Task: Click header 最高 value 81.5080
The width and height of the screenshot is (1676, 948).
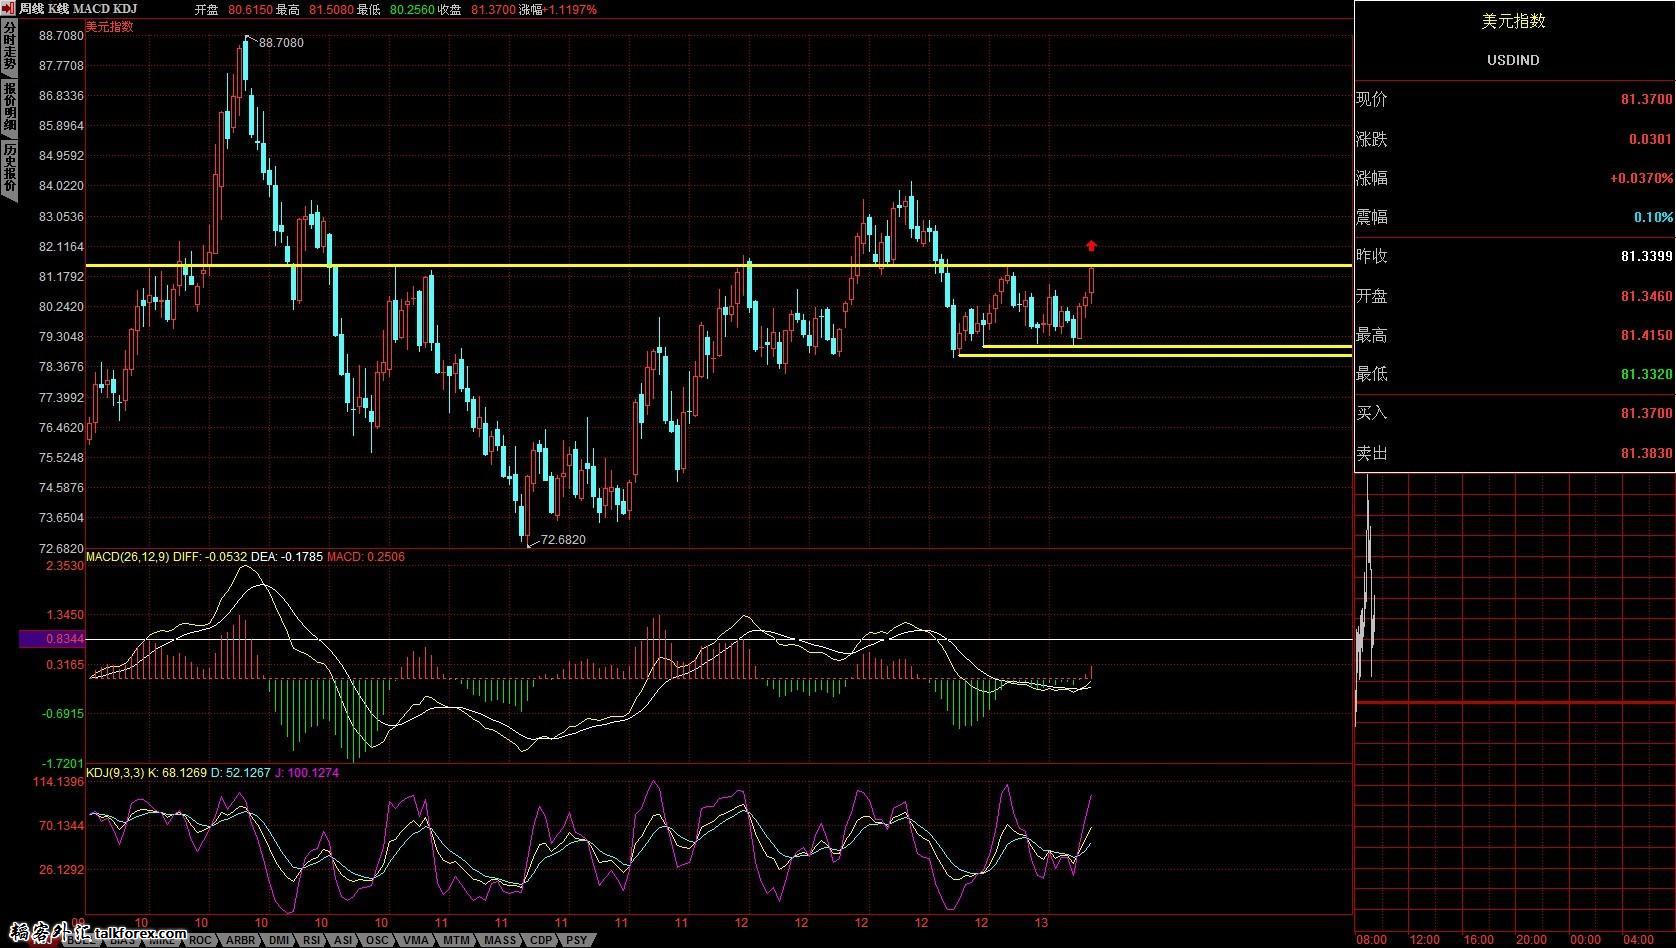Action: pos(330,9)
